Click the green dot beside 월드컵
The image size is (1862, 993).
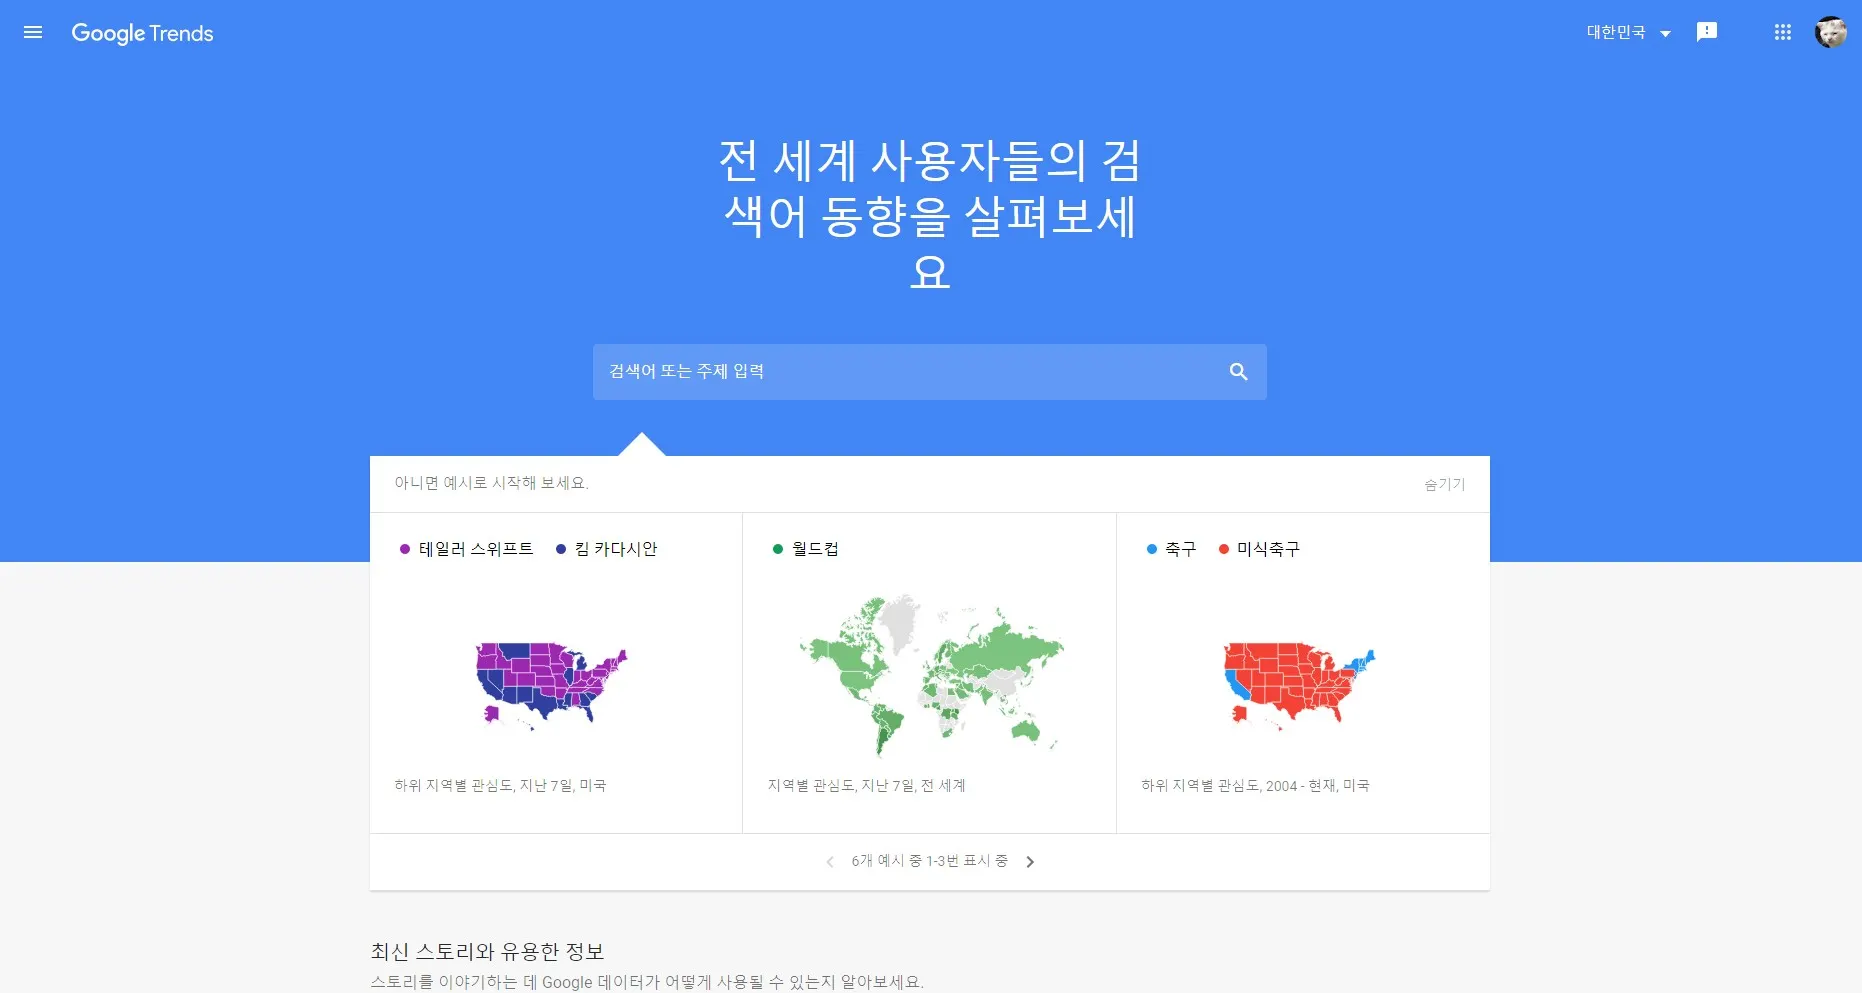click(778, 549)
